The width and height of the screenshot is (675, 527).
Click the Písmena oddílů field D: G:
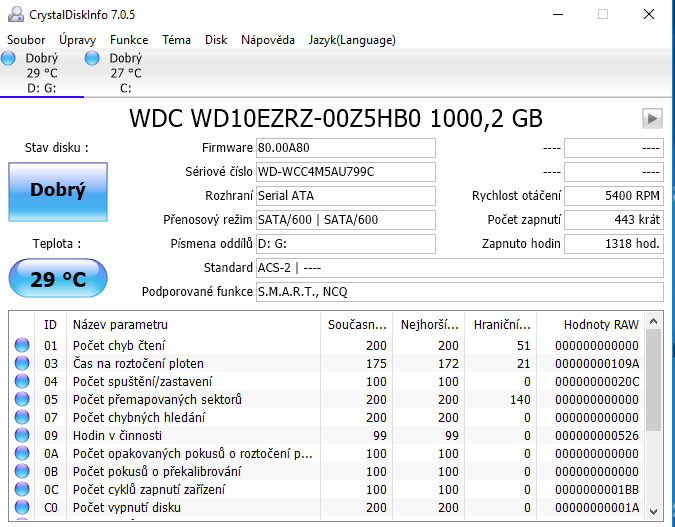pos(346,244)
